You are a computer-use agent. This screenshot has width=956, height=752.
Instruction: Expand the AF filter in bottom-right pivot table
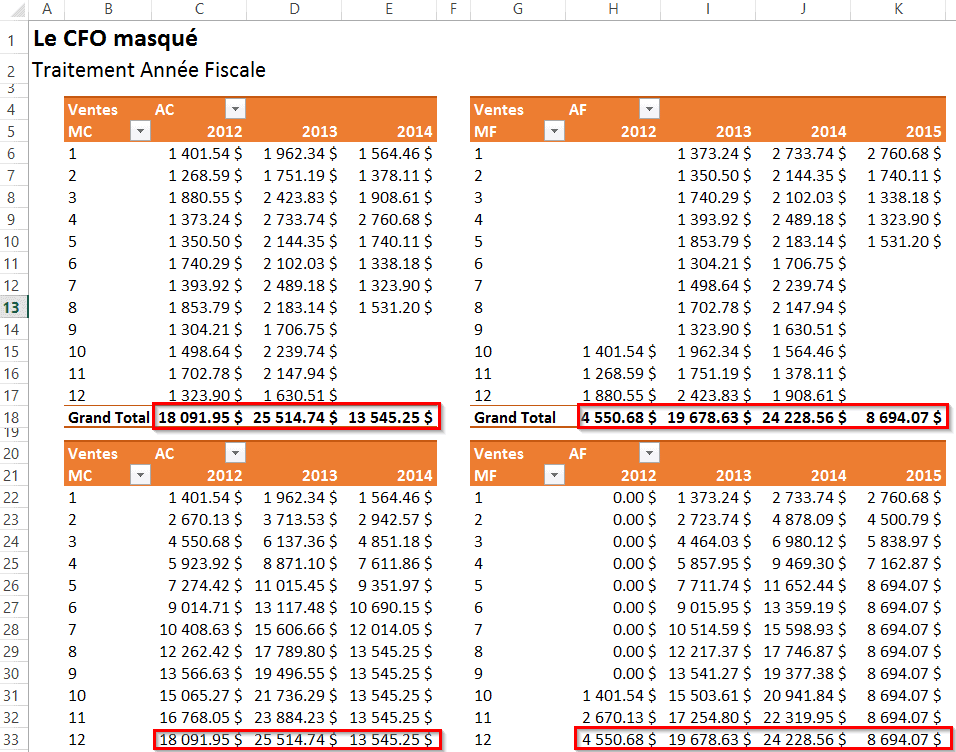pyautogui.click(x=649, y=453)
